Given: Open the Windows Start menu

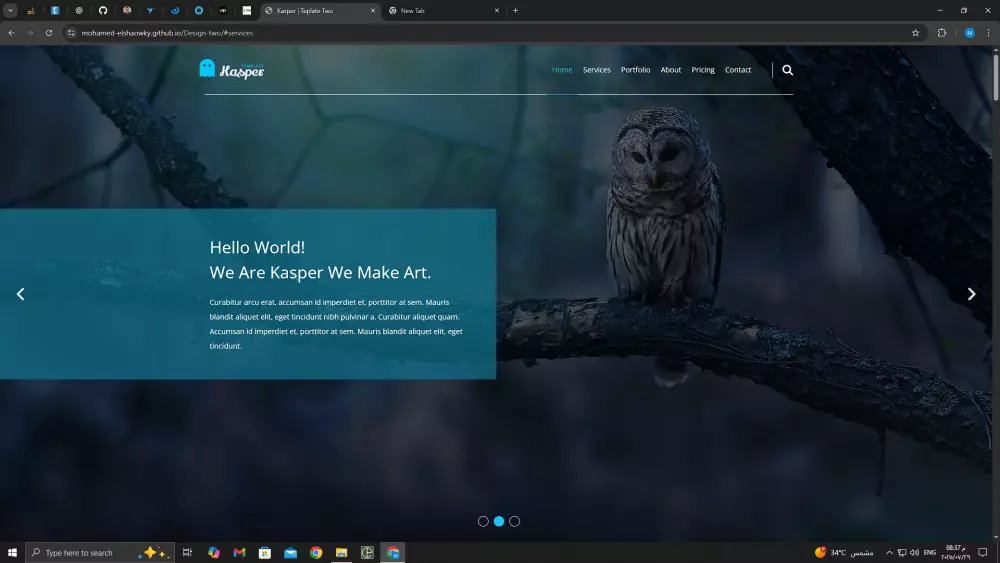Looking at the screenshot, I should (12, 553).
